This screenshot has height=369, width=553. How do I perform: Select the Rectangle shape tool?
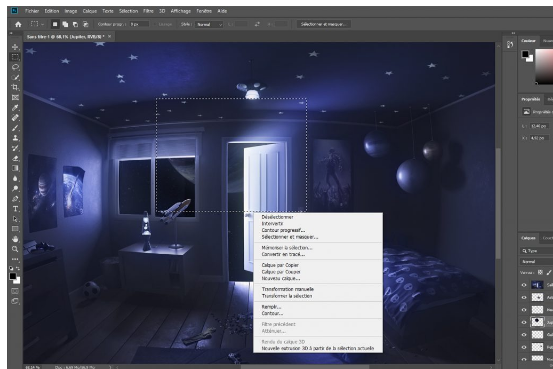pos(15,229)
